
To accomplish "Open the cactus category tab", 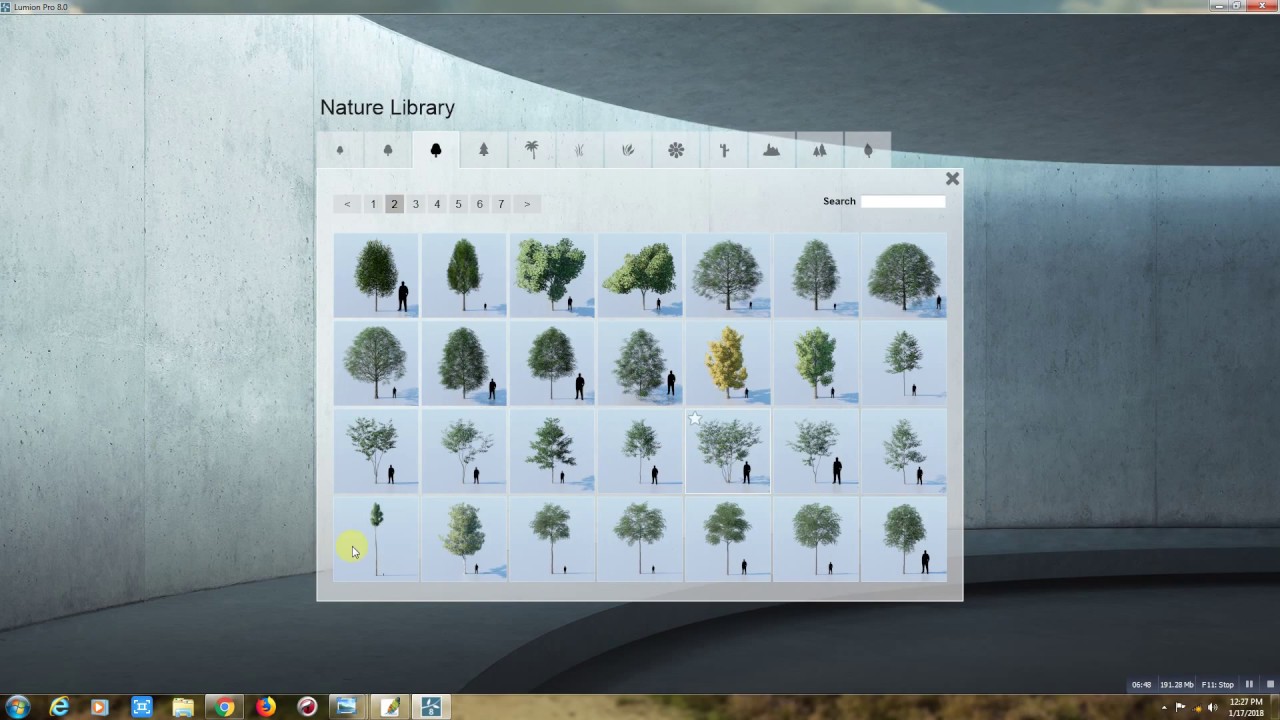I will 724,150.
